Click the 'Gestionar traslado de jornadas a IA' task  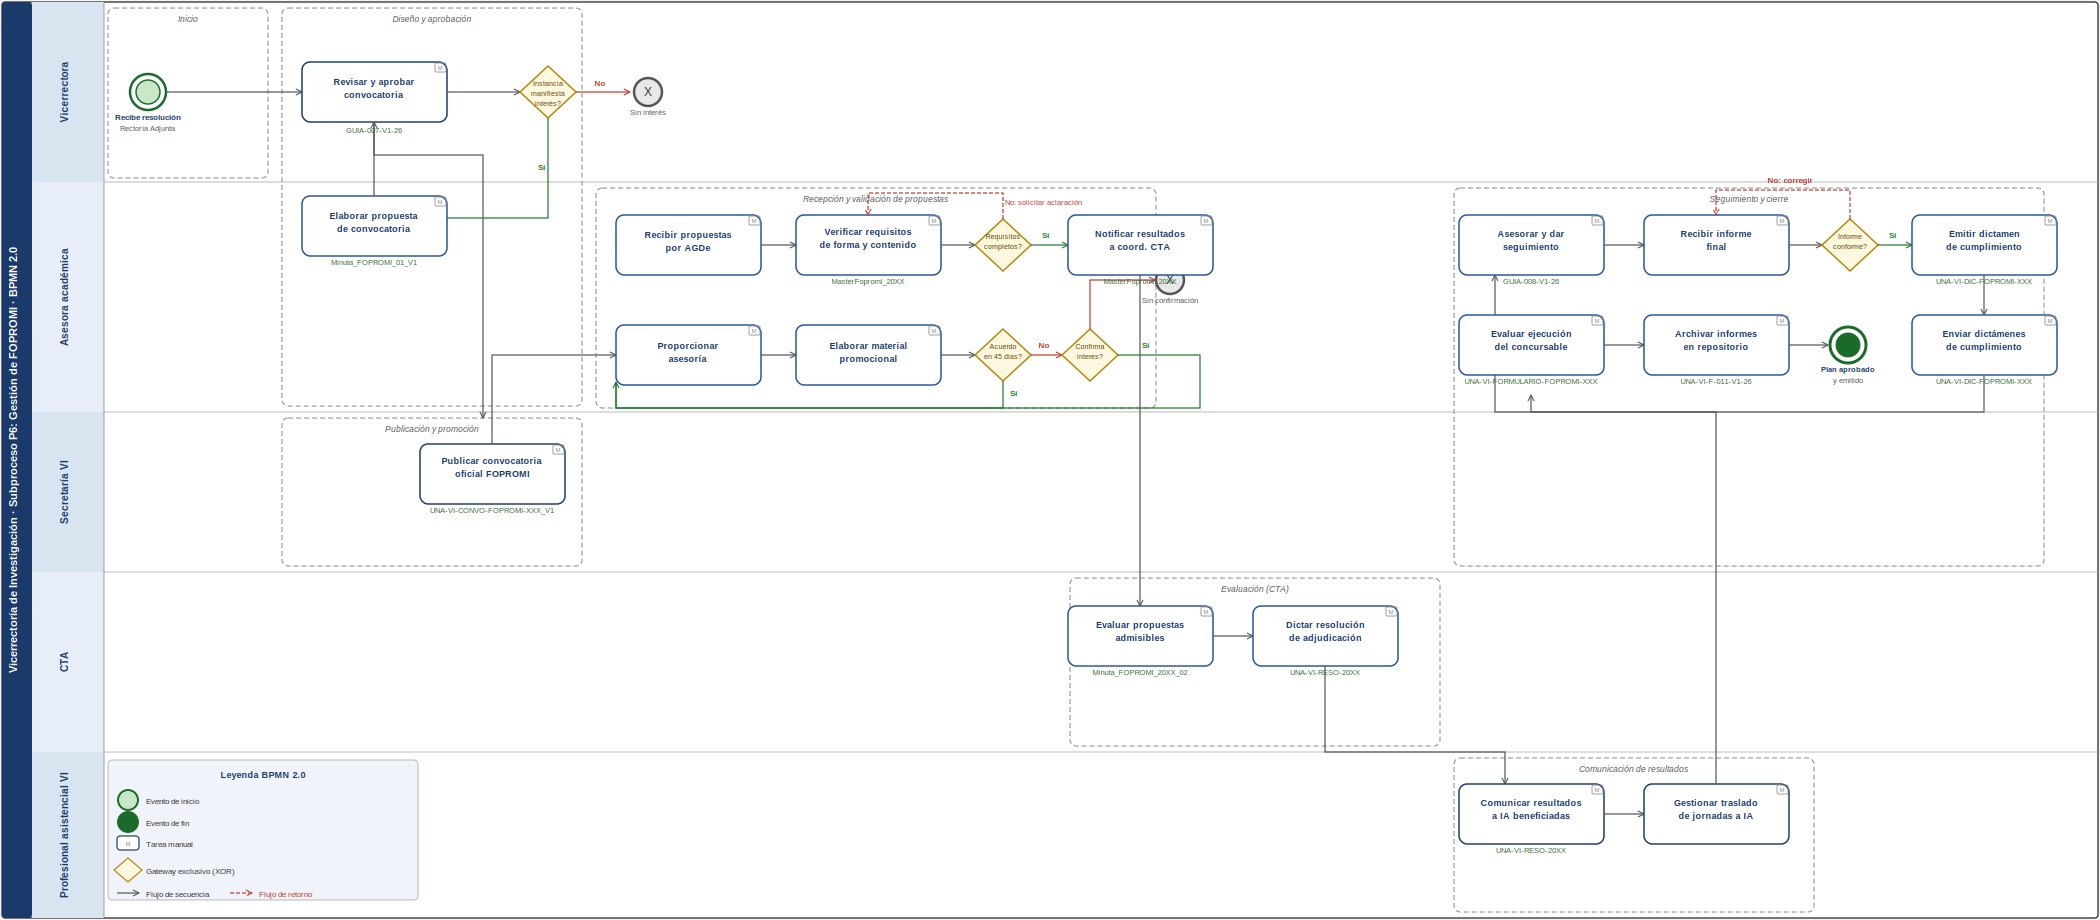(x=1716, y=814)
